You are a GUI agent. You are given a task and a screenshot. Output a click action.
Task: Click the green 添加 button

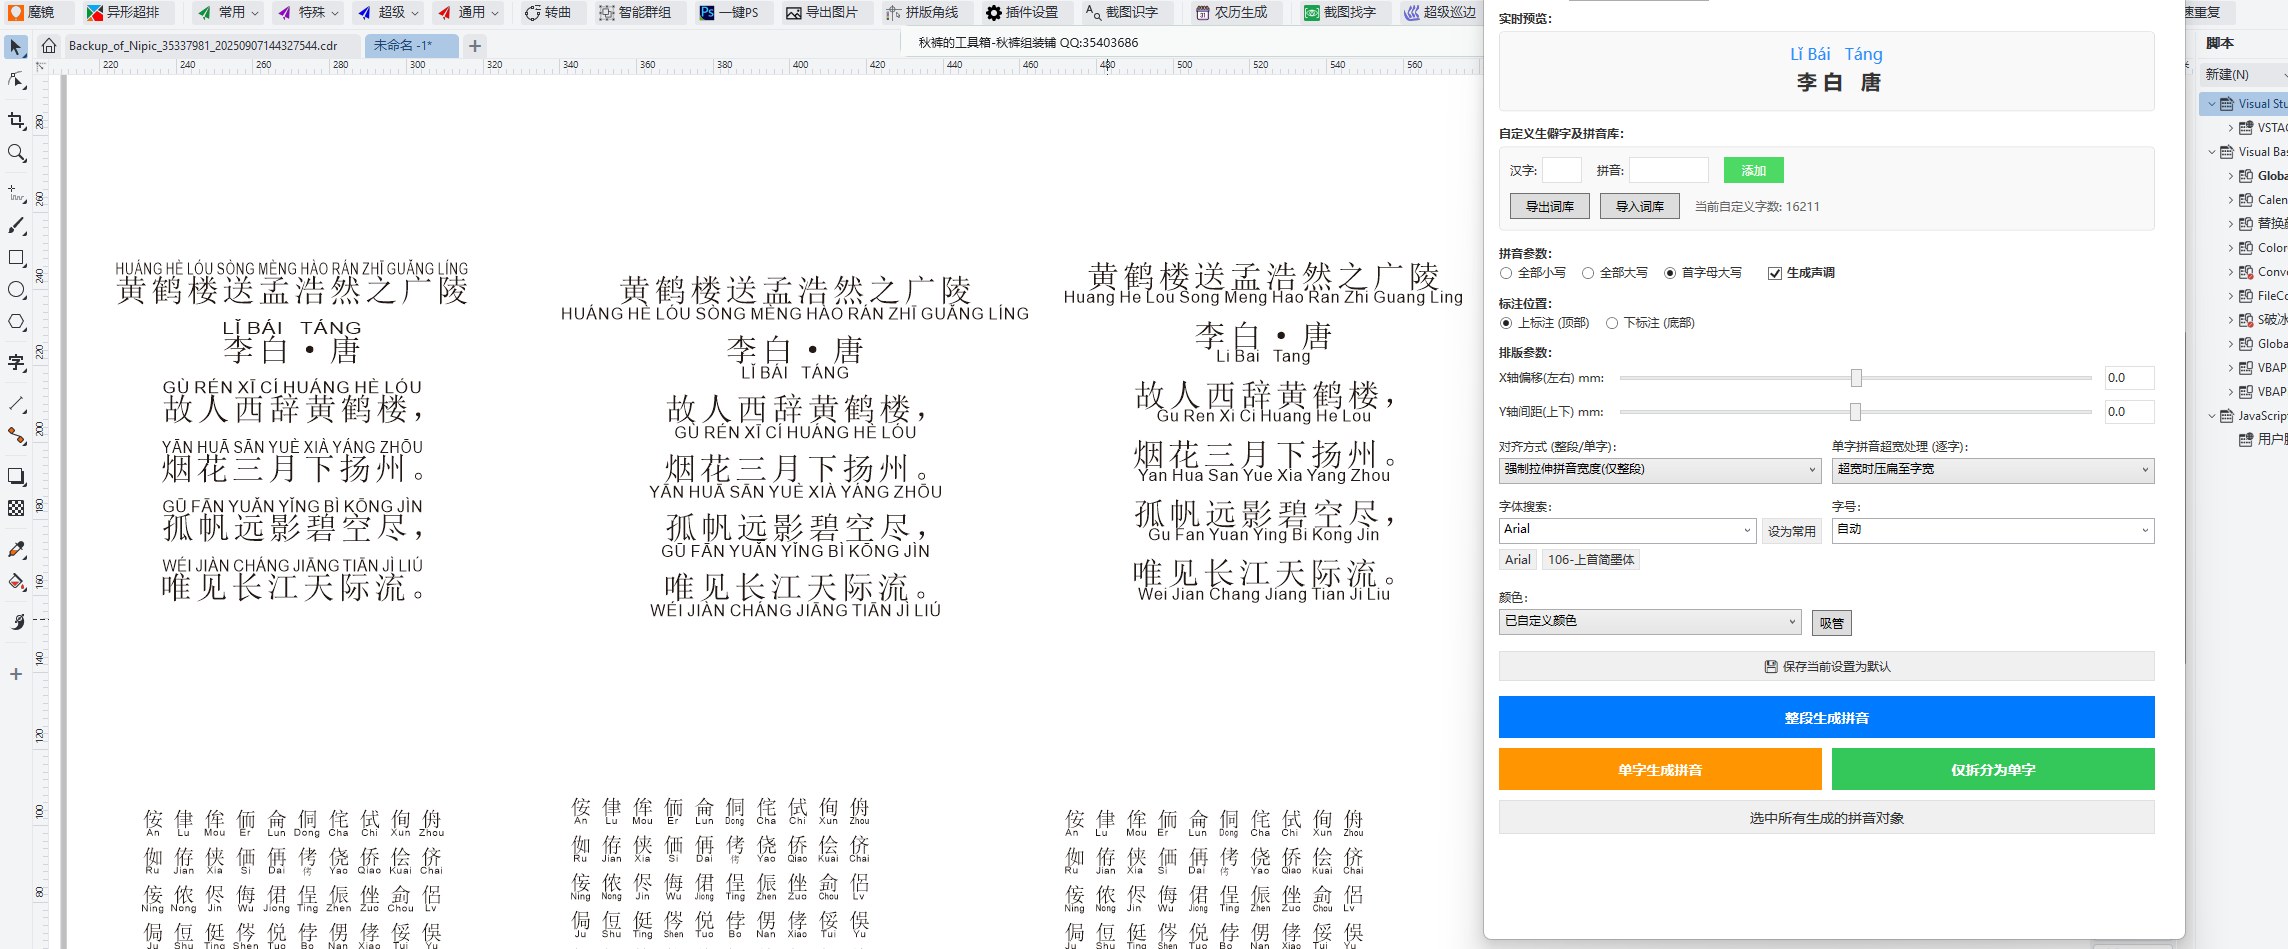(1753, 170)
